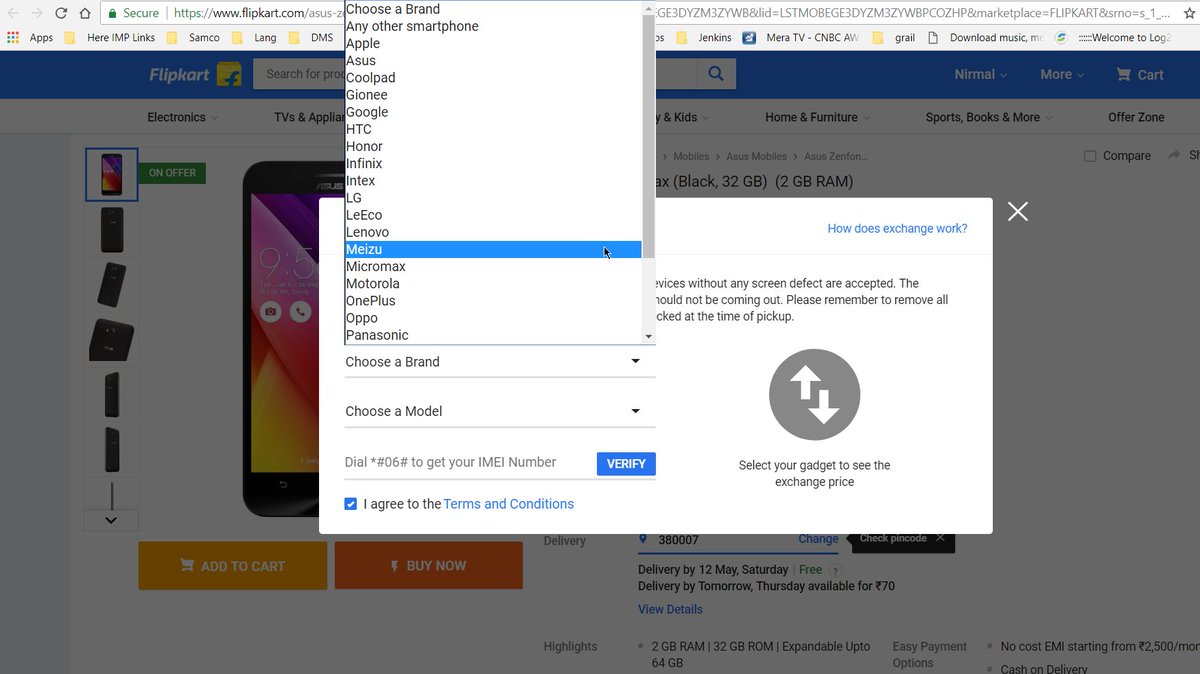Viewport: 1200px width, 674px height.
Task: Reload the page with refresh icon
Action: click(61, 13)
